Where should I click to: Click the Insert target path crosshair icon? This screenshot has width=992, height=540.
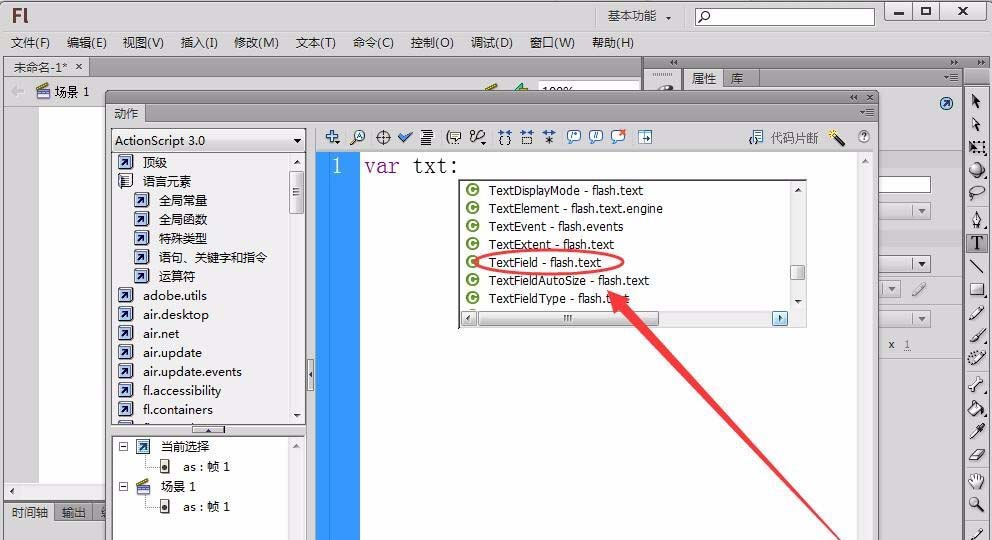[383, 138]
